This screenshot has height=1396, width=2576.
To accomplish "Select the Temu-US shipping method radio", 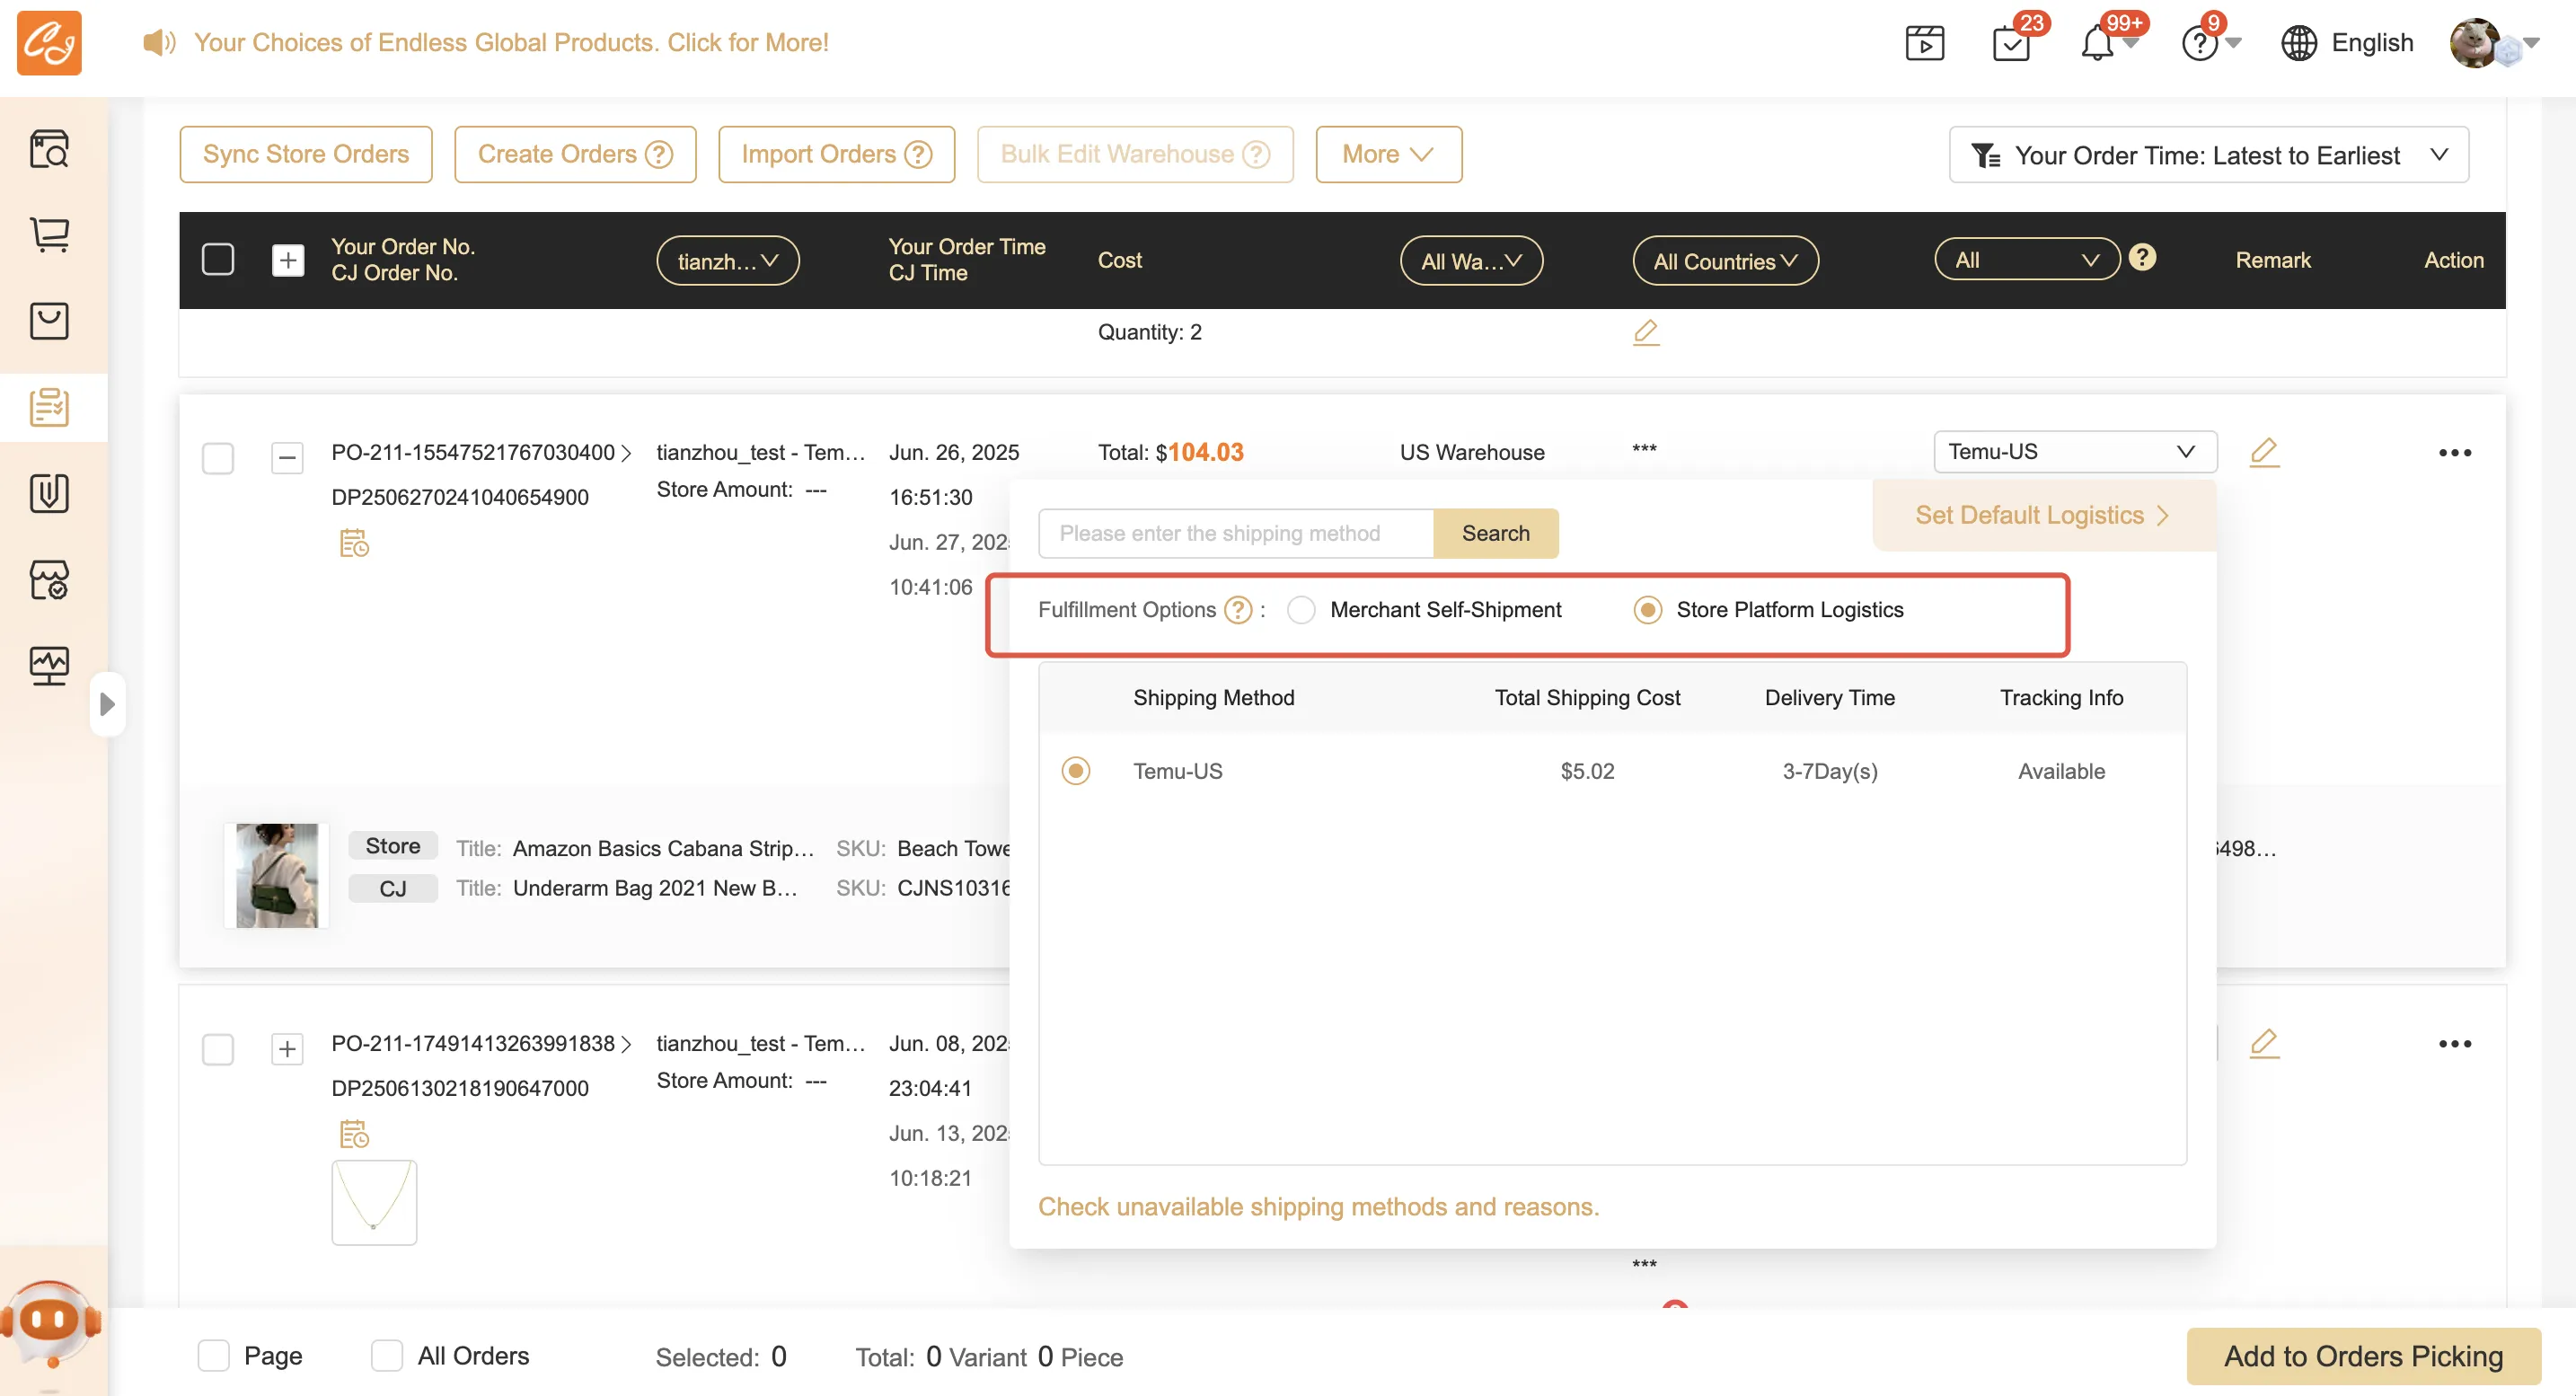I will (x=1076, y=771).
